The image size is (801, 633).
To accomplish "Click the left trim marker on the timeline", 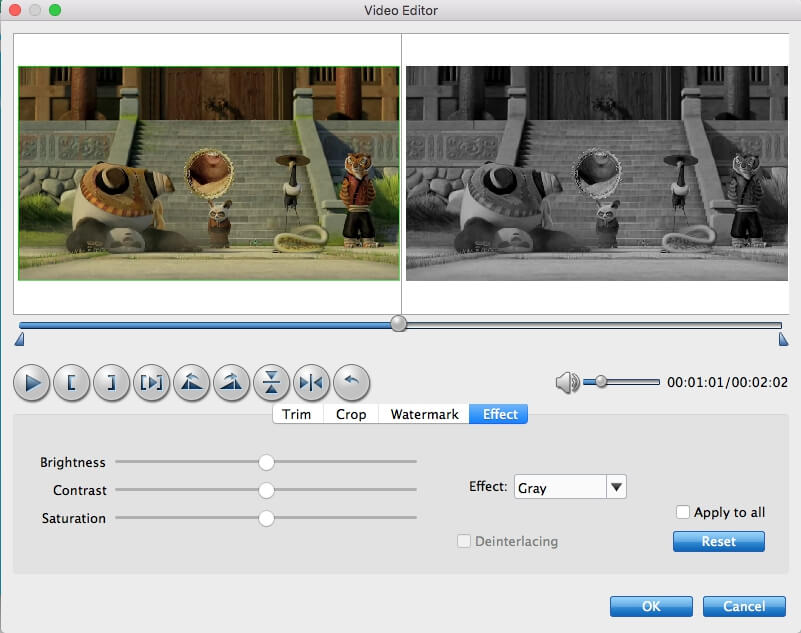I will (x=19, y=340).
